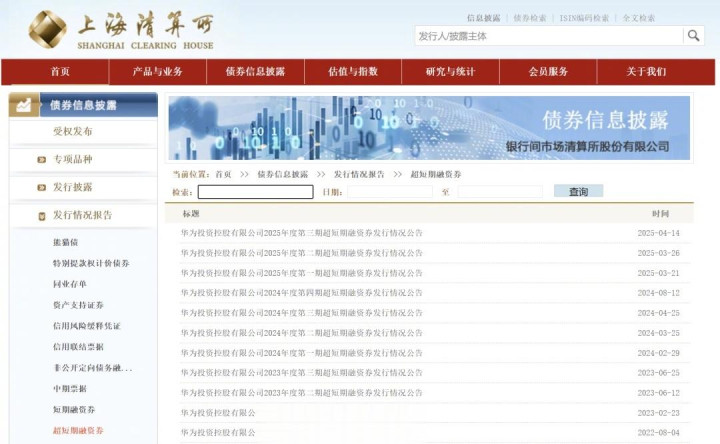720x444 pixels.
Task: Focus the 日期 start date field
Action: pos(390,192)
